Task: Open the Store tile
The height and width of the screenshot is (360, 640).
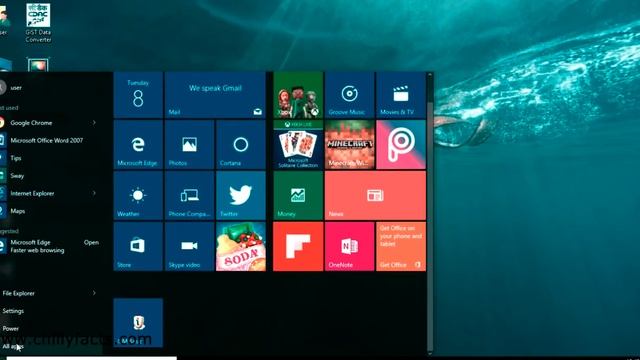Action: [x=138, y=247]
